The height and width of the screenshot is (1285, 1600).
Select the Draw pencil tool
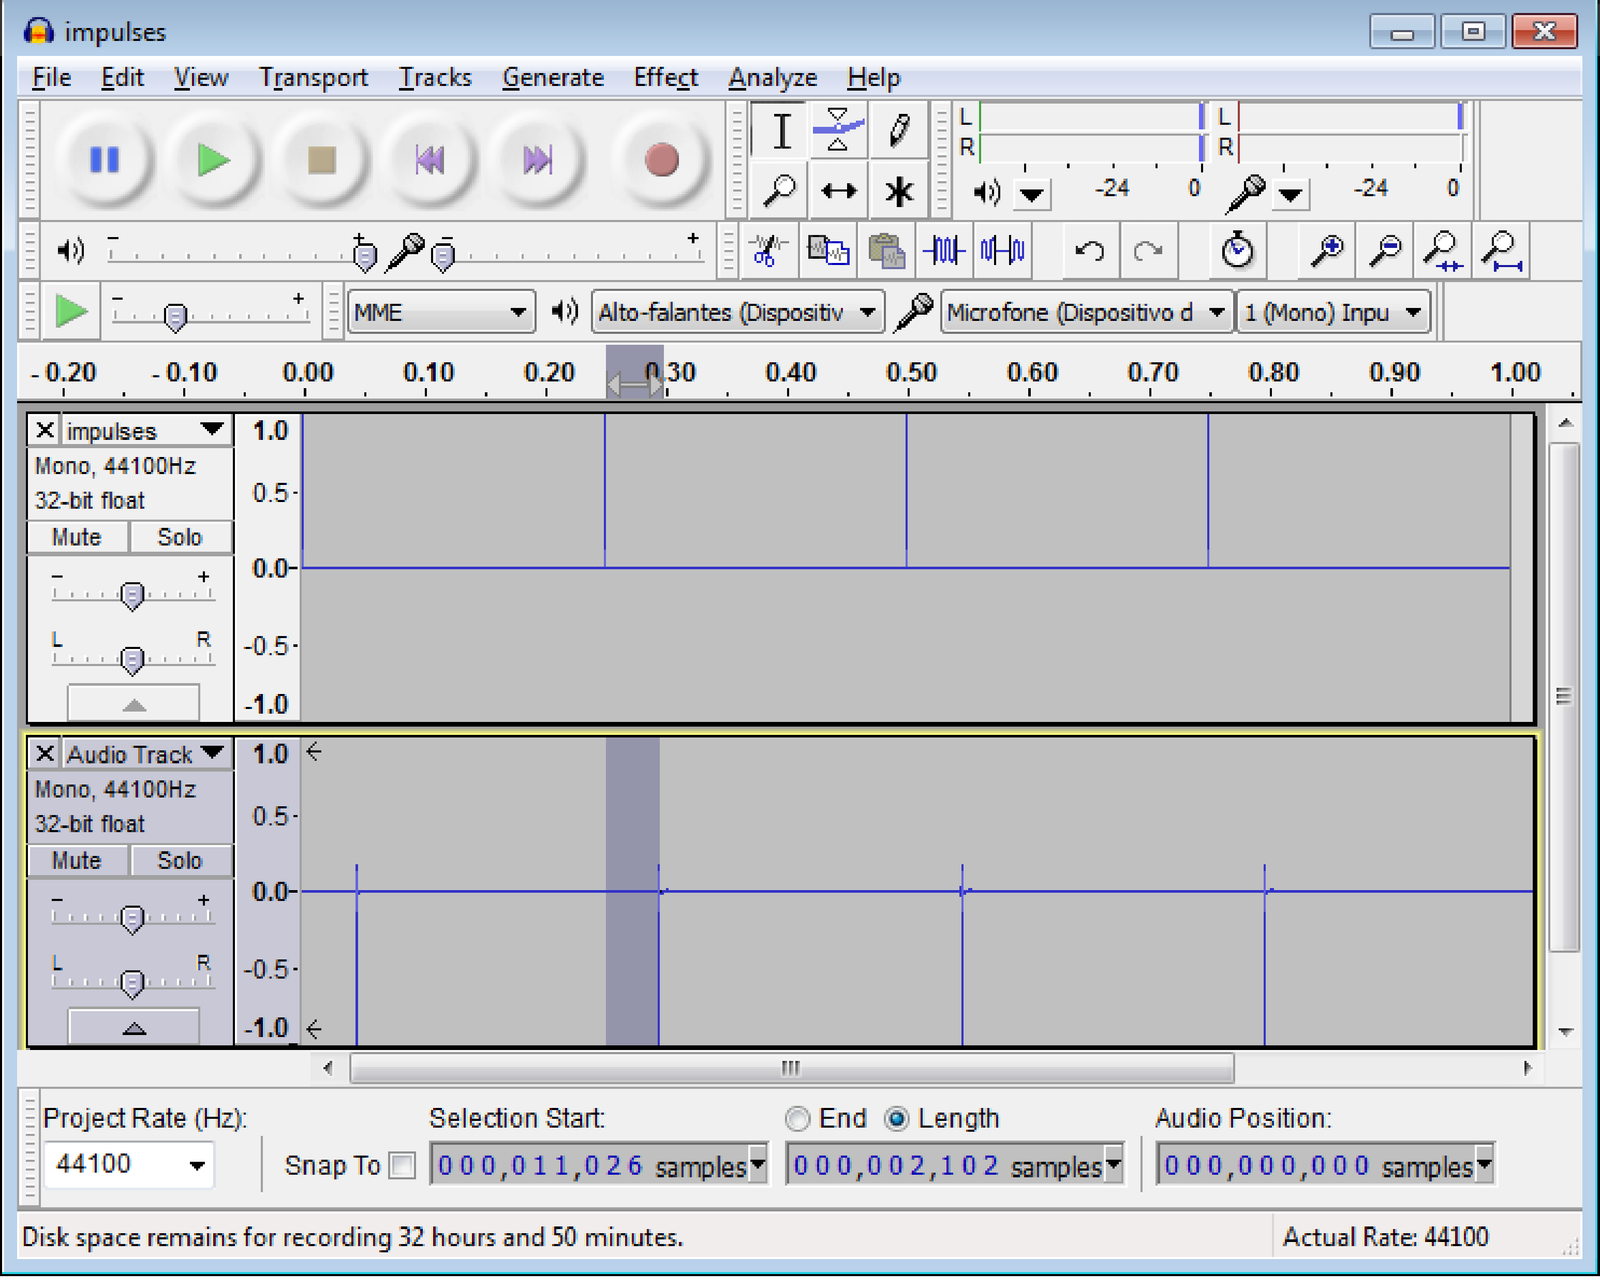[898, 131]
